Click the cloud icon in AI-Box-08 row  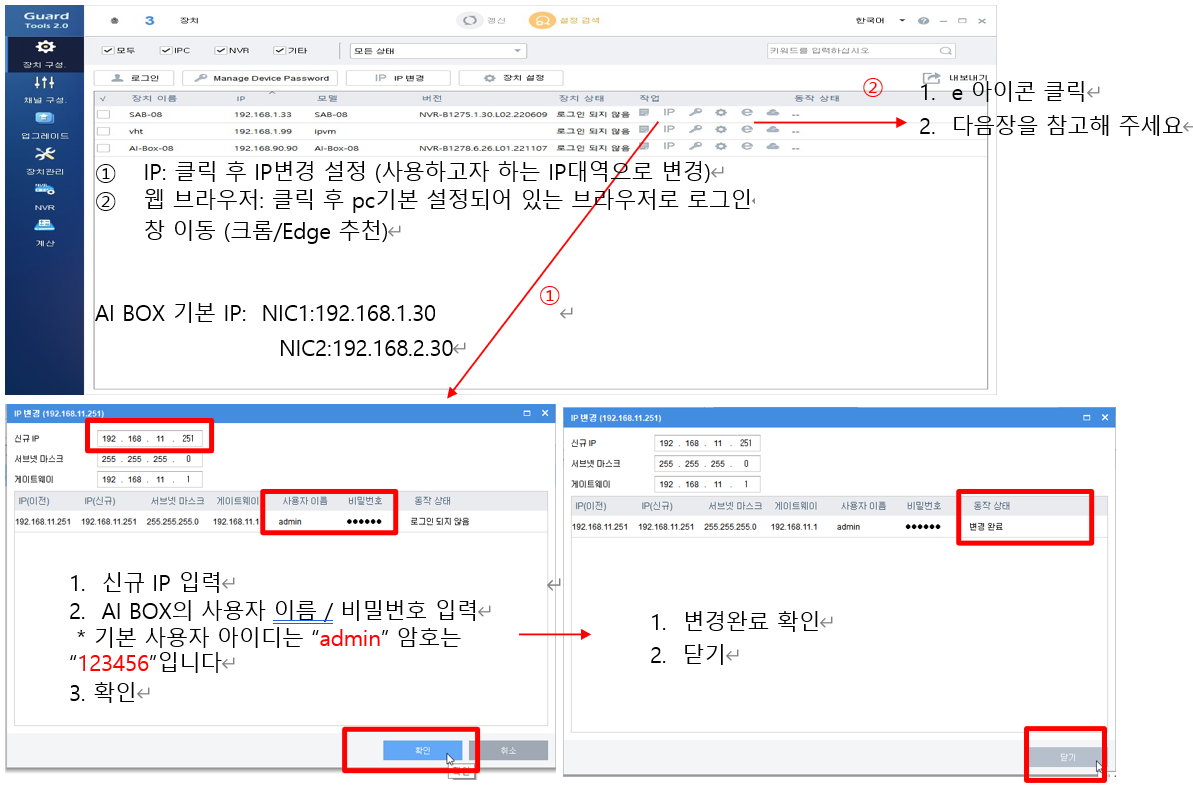[x=772, y=148]
